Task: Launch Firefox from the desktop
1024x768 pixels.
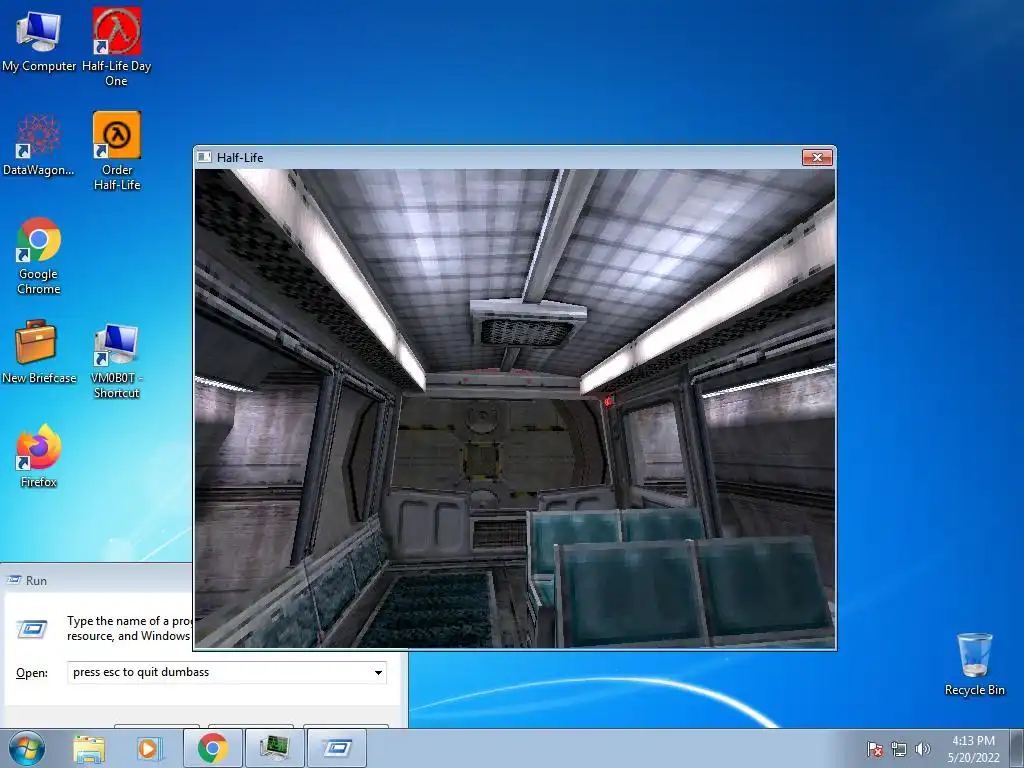Action: point(39,456)
